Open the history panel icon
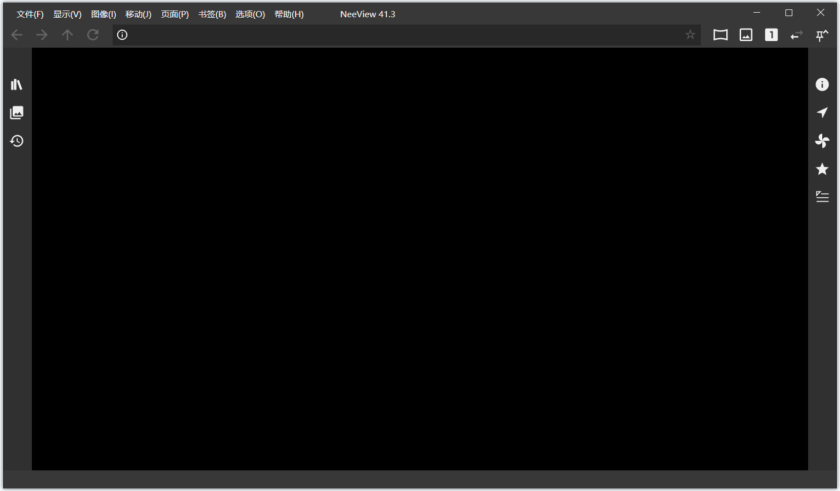The width and height of the screenshot is (840, 491). point(17,141)
